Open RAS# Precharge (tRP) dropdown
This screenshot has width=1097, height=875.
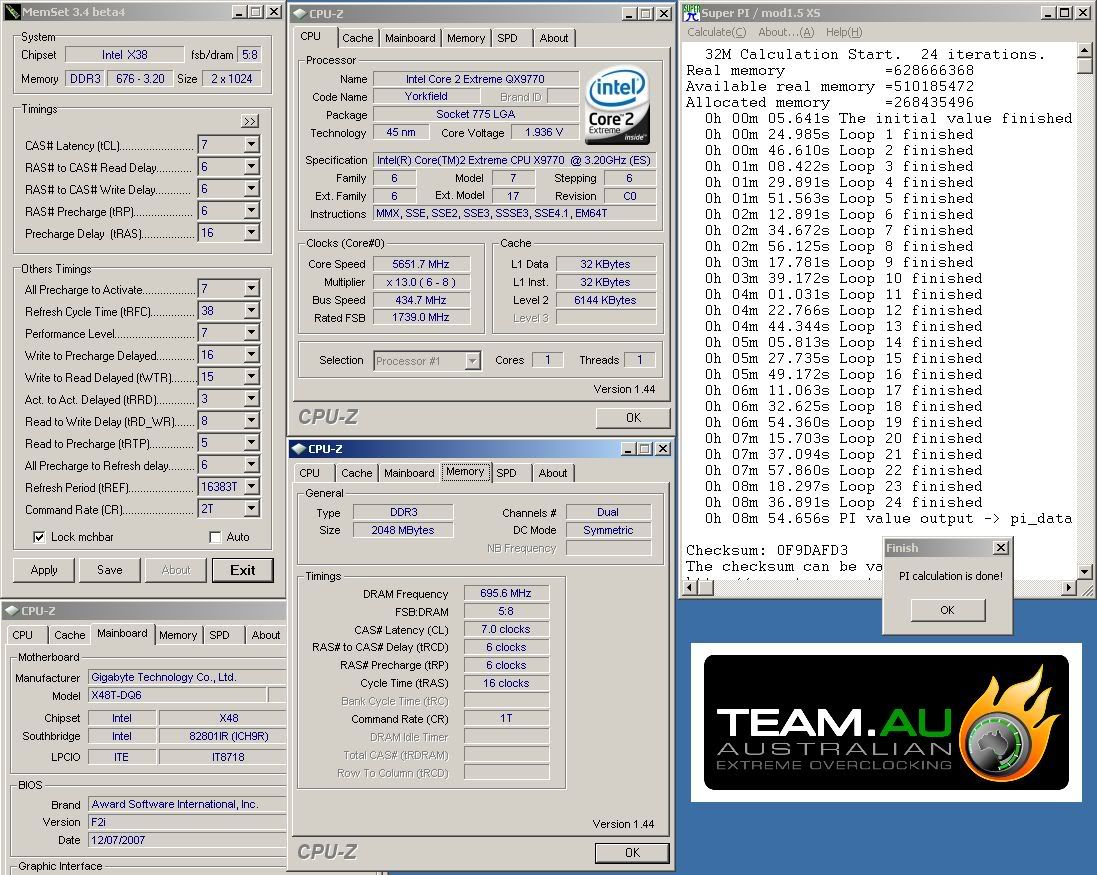[252, 211]
